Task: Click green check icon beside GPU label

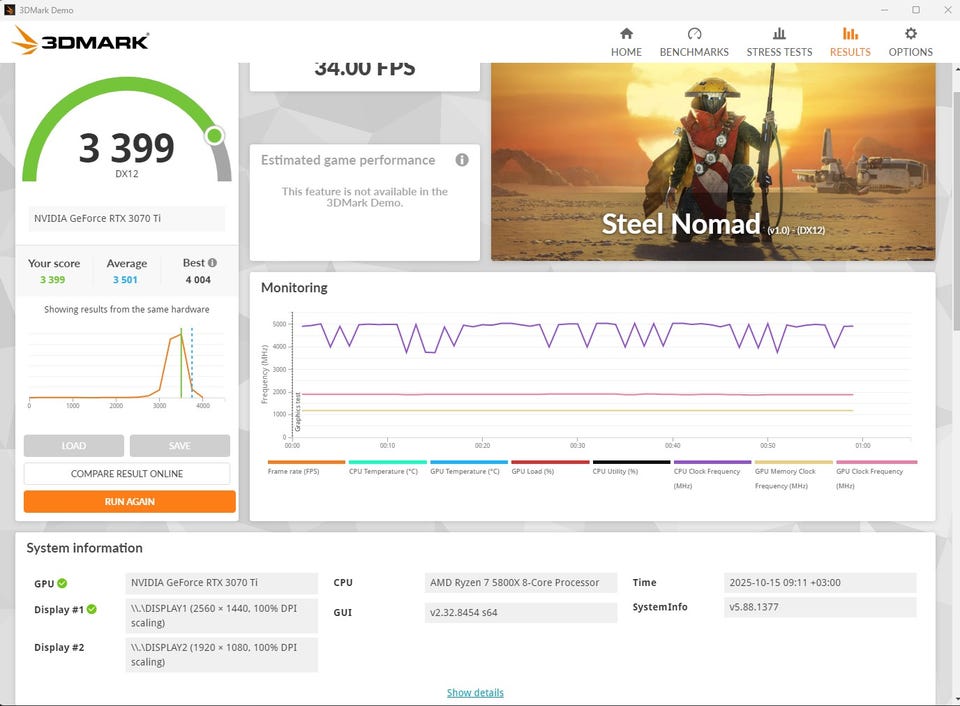Action: pos(62,583)
